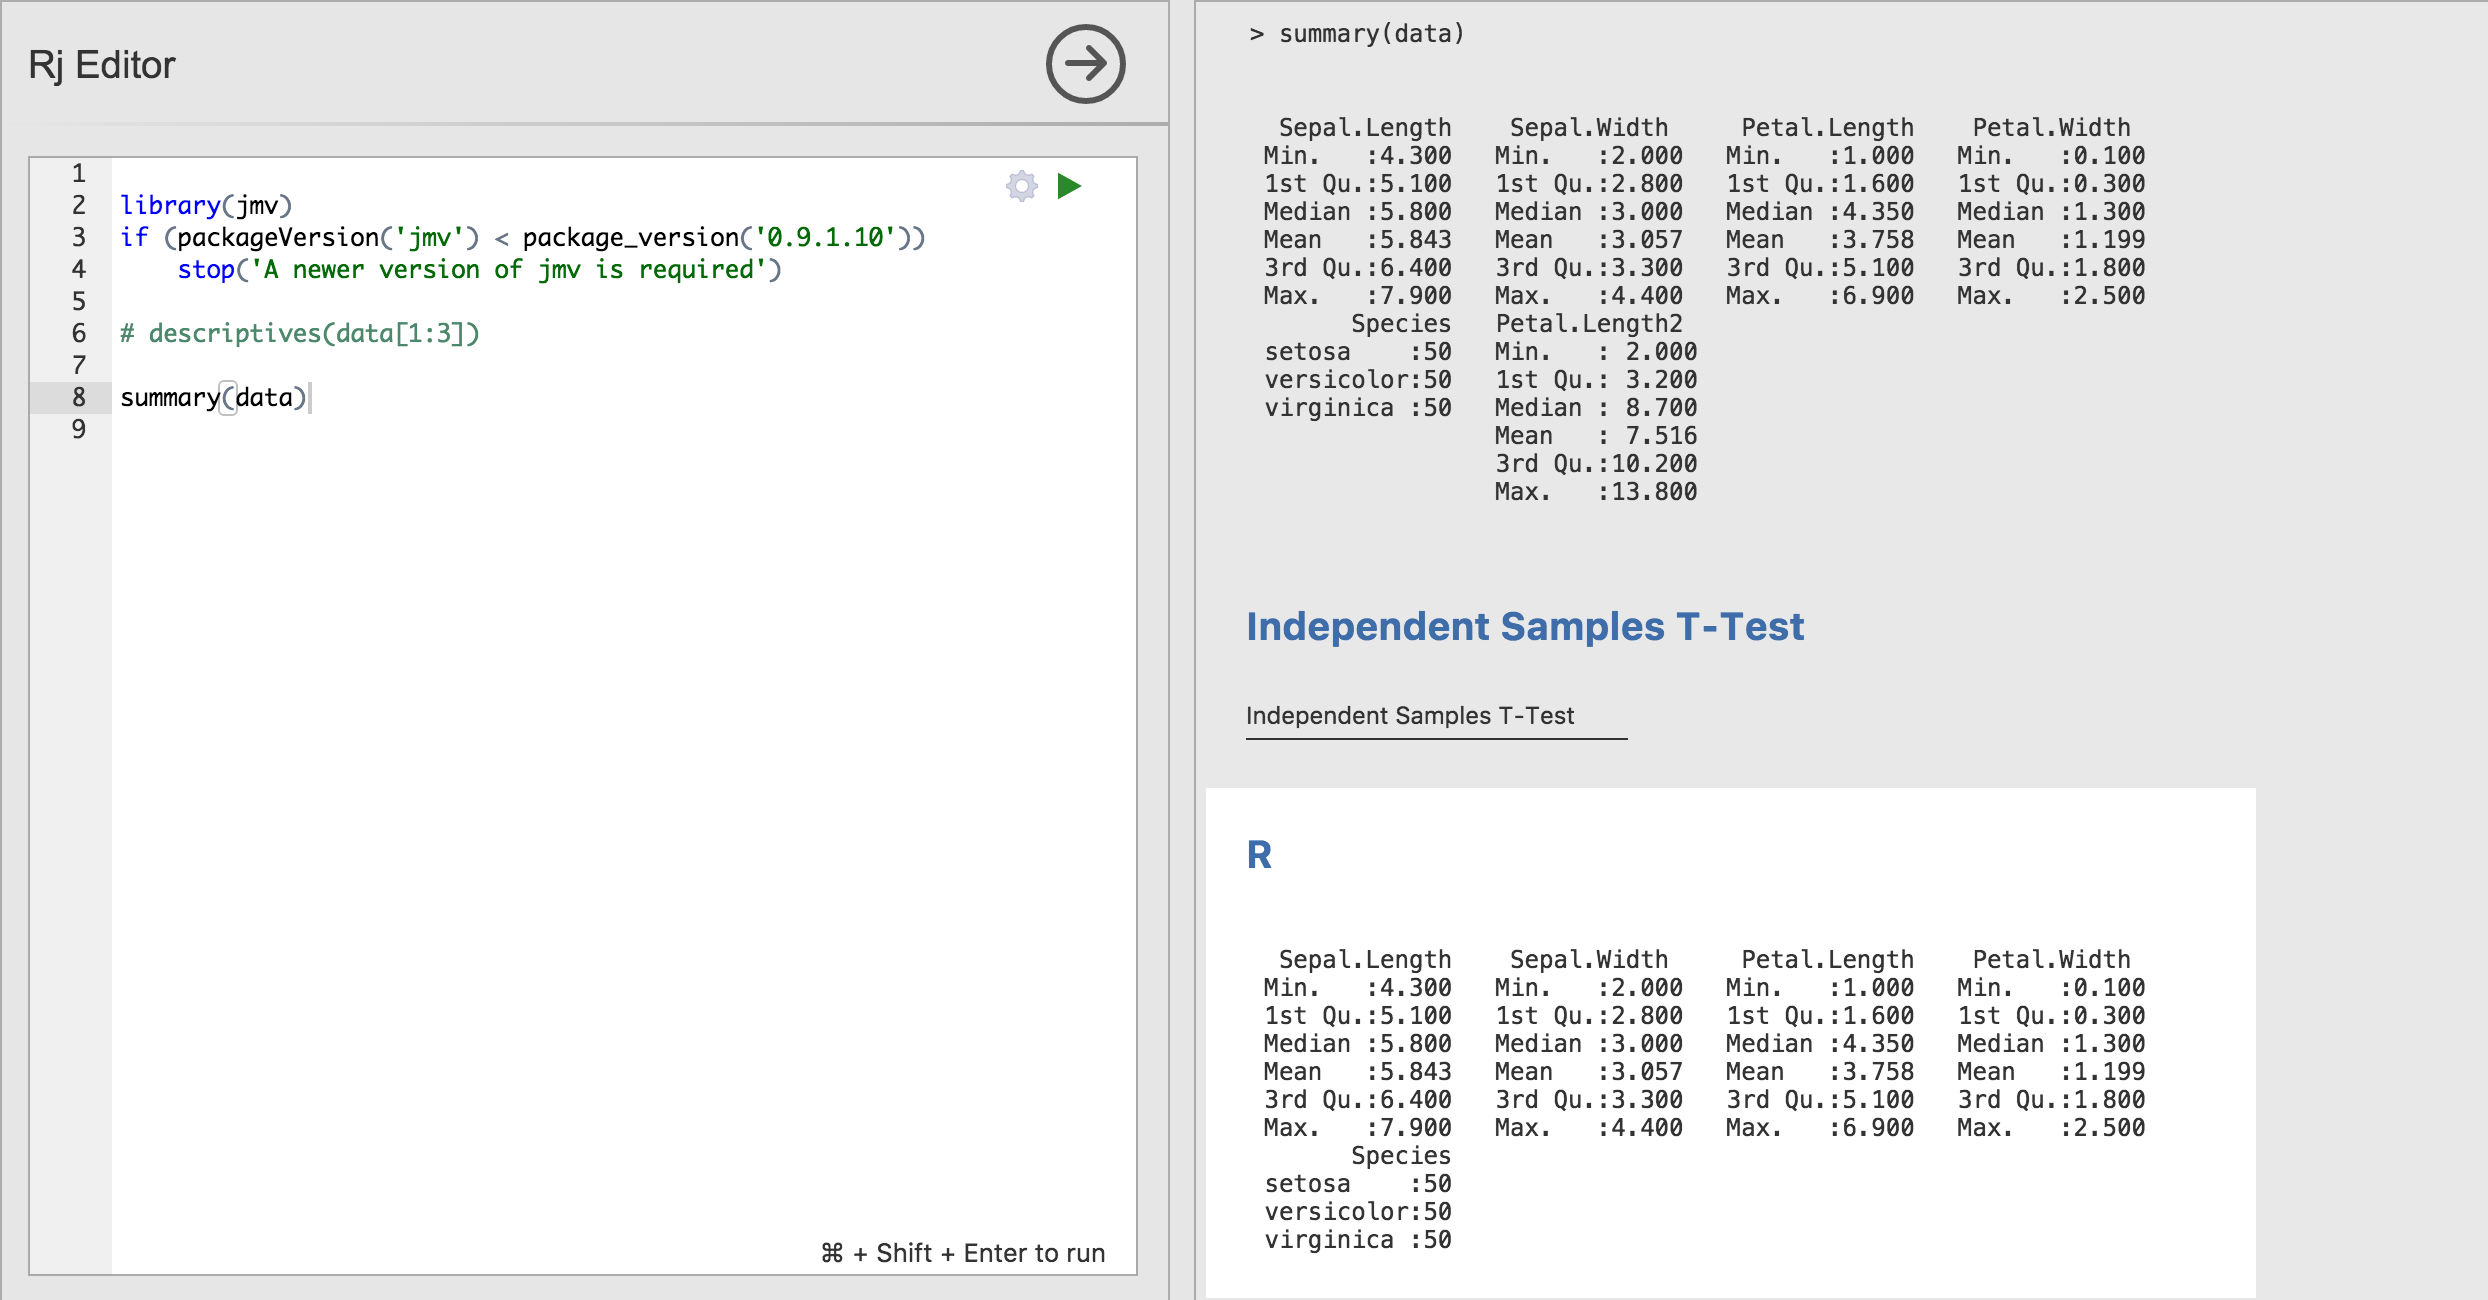Place cursor in the summary(data) line

click(213, 397)
